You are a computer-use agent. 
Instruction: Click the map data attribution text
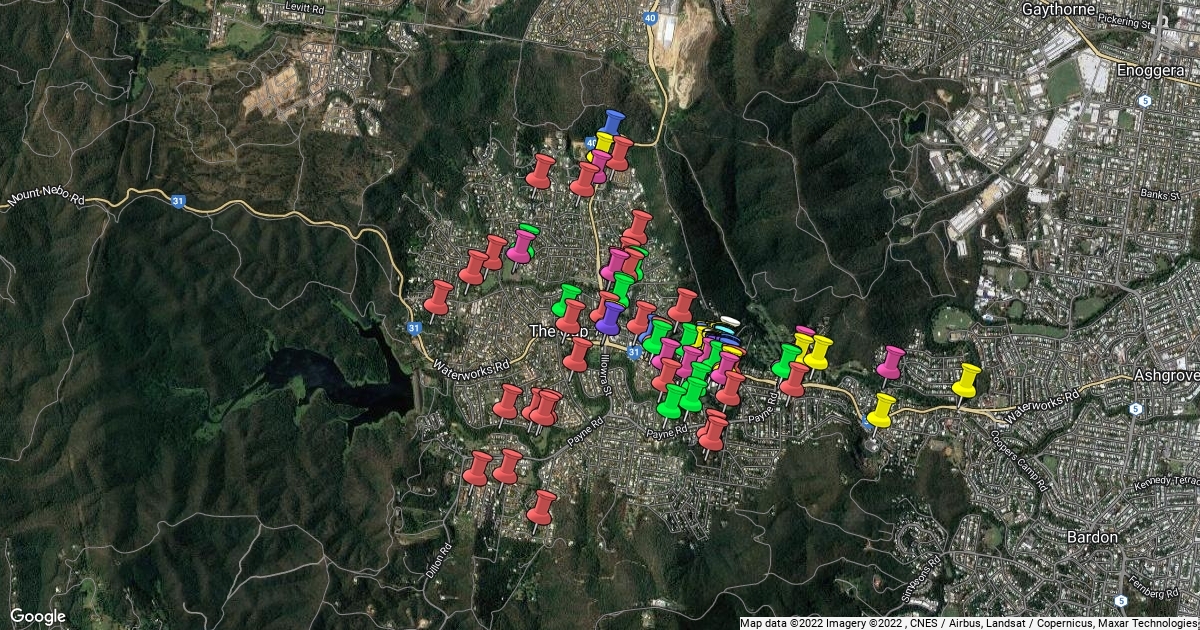click(x=968, y=623)
